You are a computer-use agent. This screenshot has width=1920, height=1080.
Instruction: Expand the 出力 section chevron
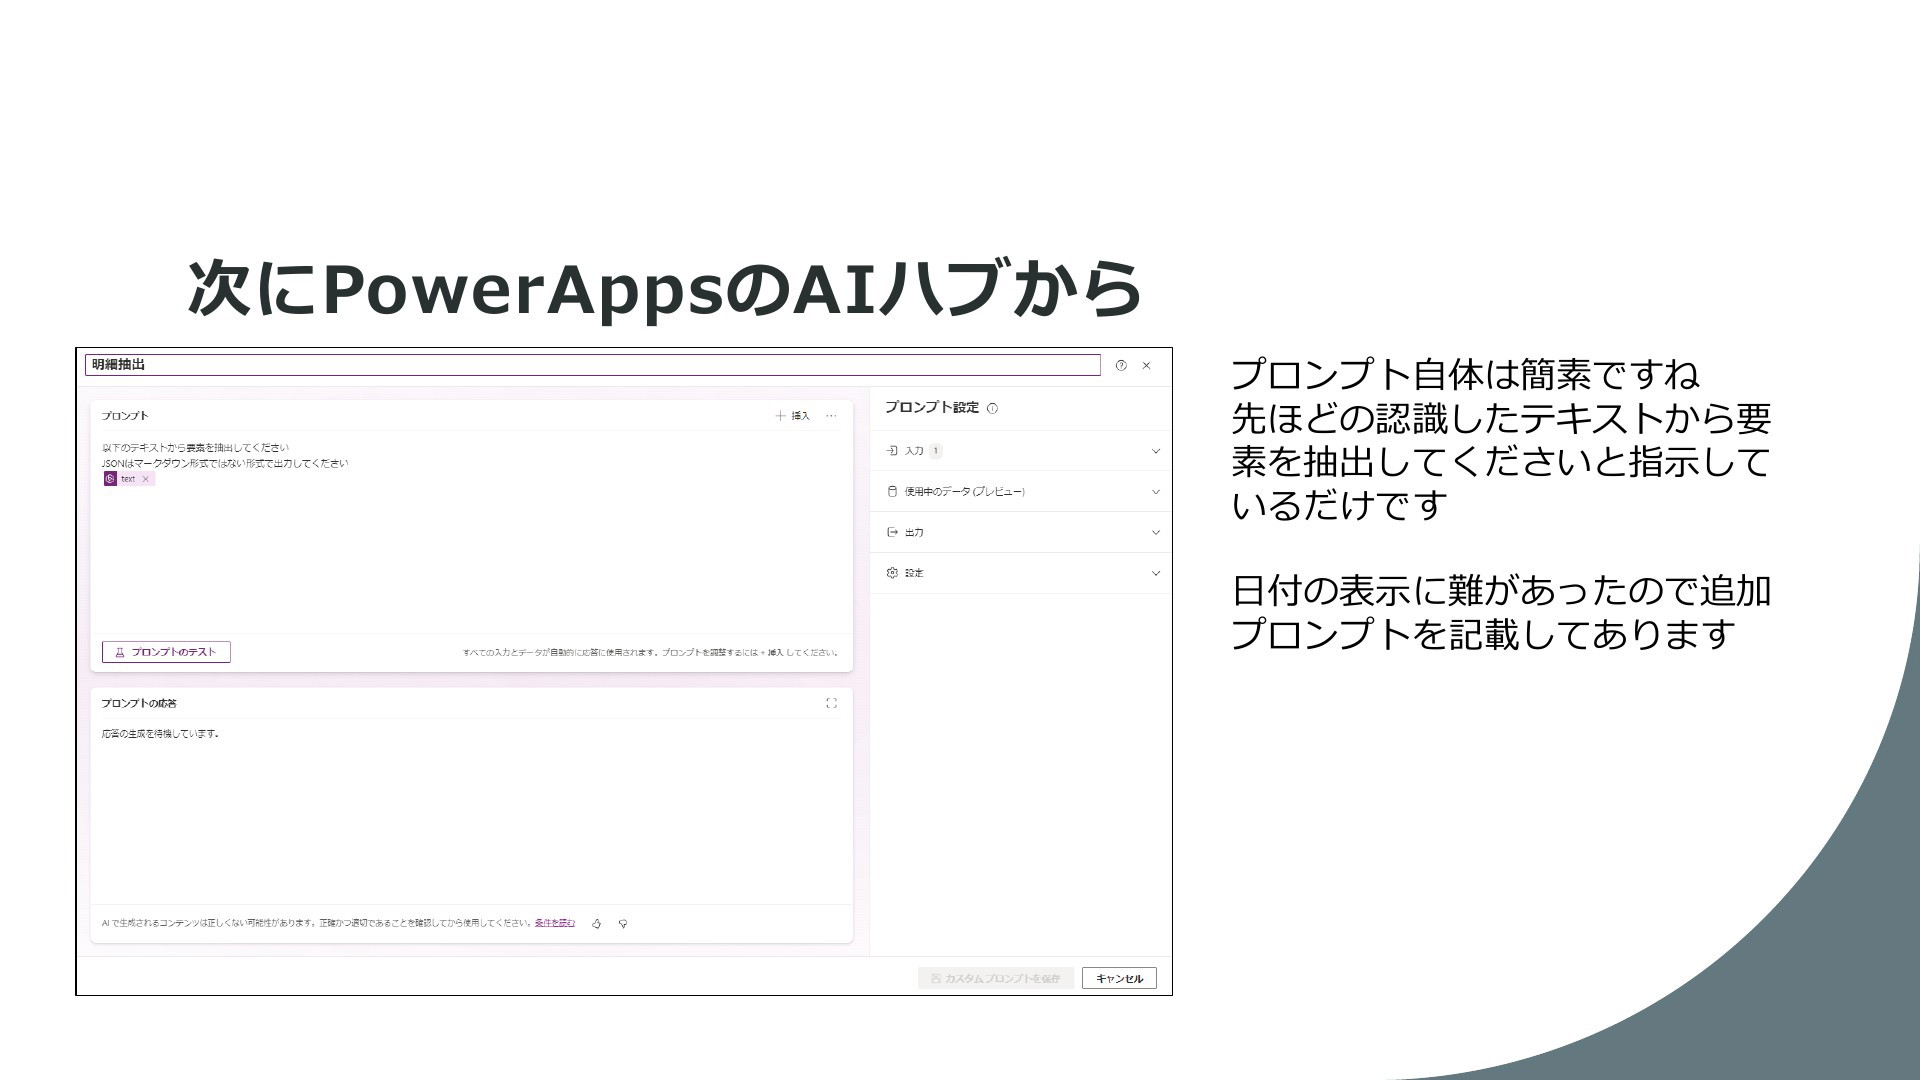[1156, 533]
